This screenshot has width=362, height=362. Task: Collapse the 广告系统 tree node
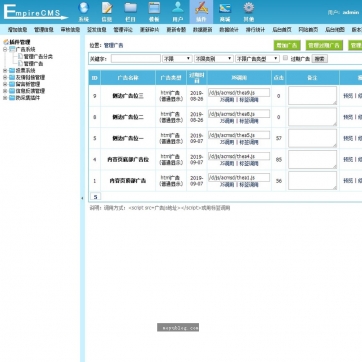[5, 49]
